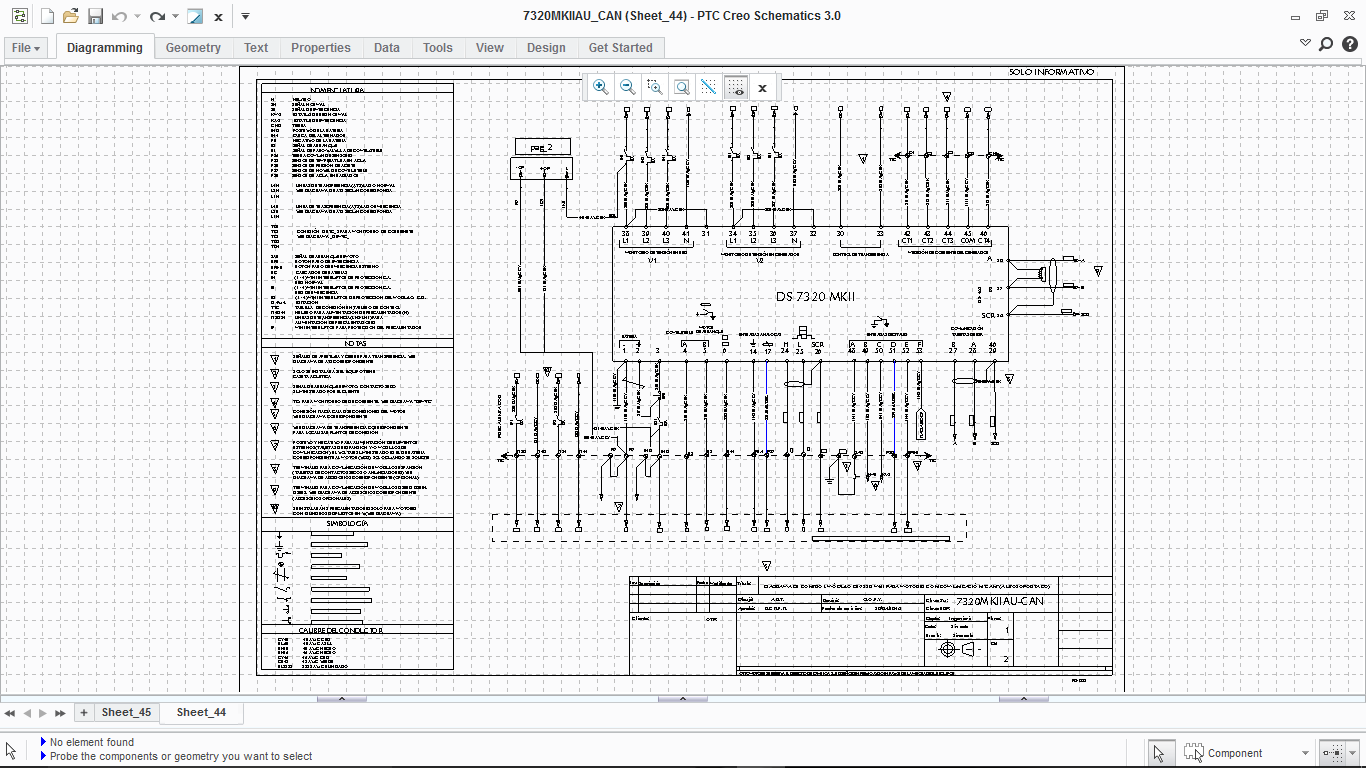1366x768 pixels.
Task: Click the Zoom In magnifier icon
Action: pyautogui.click(x=600, y=87)
